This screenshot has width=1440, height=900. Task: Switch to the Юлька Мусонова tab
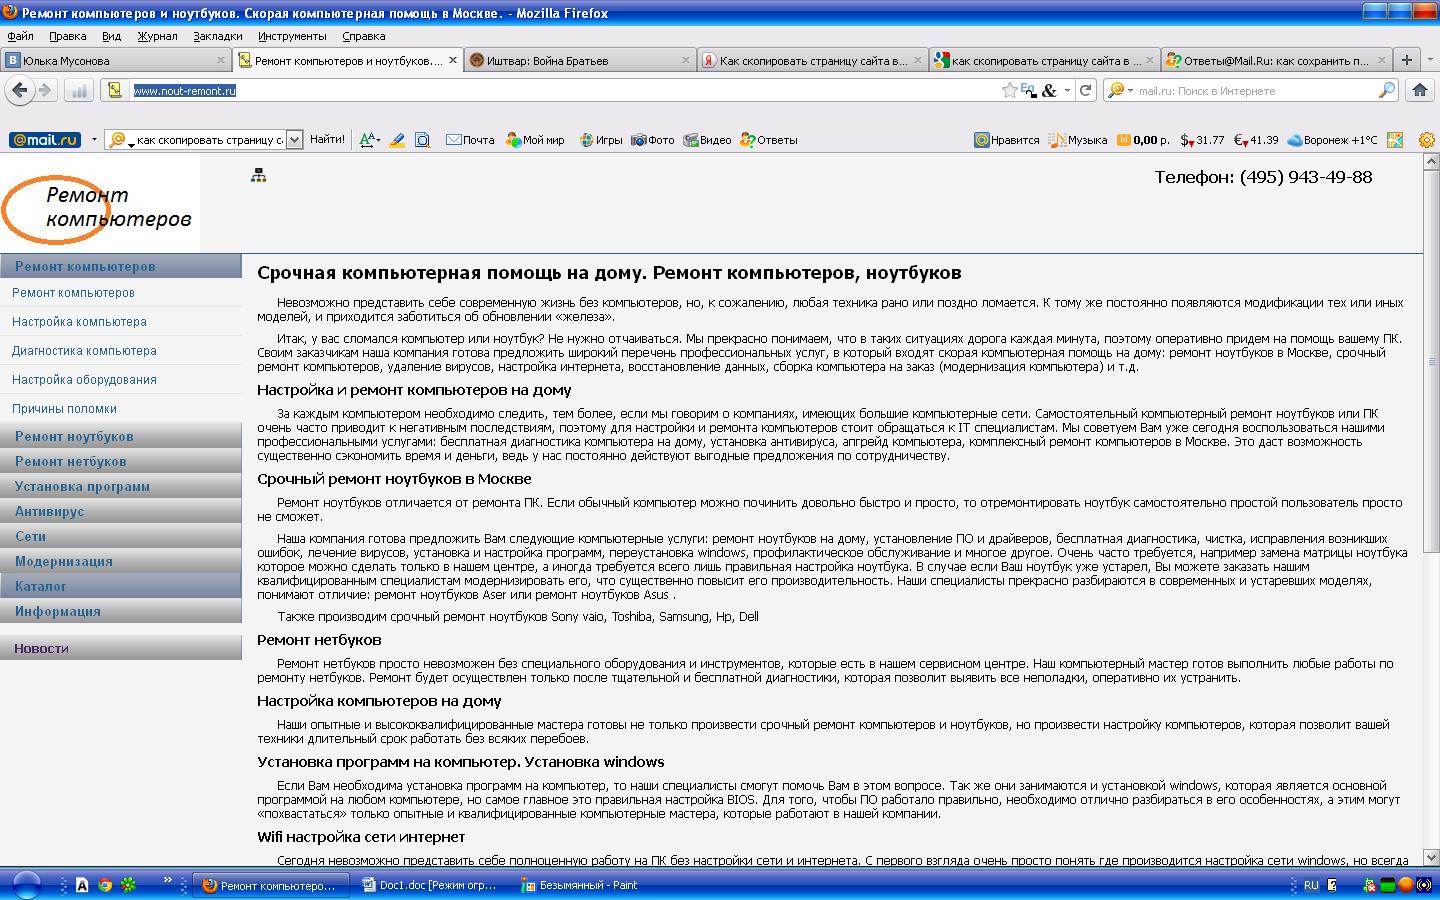pyautogui.click(x=116, y=60)
